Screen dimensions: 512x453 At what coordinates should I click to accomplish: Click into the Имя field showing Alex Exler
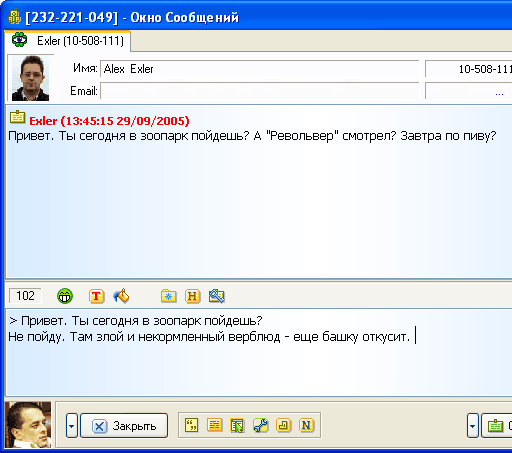pyautogui.click(x=259, y=69)
